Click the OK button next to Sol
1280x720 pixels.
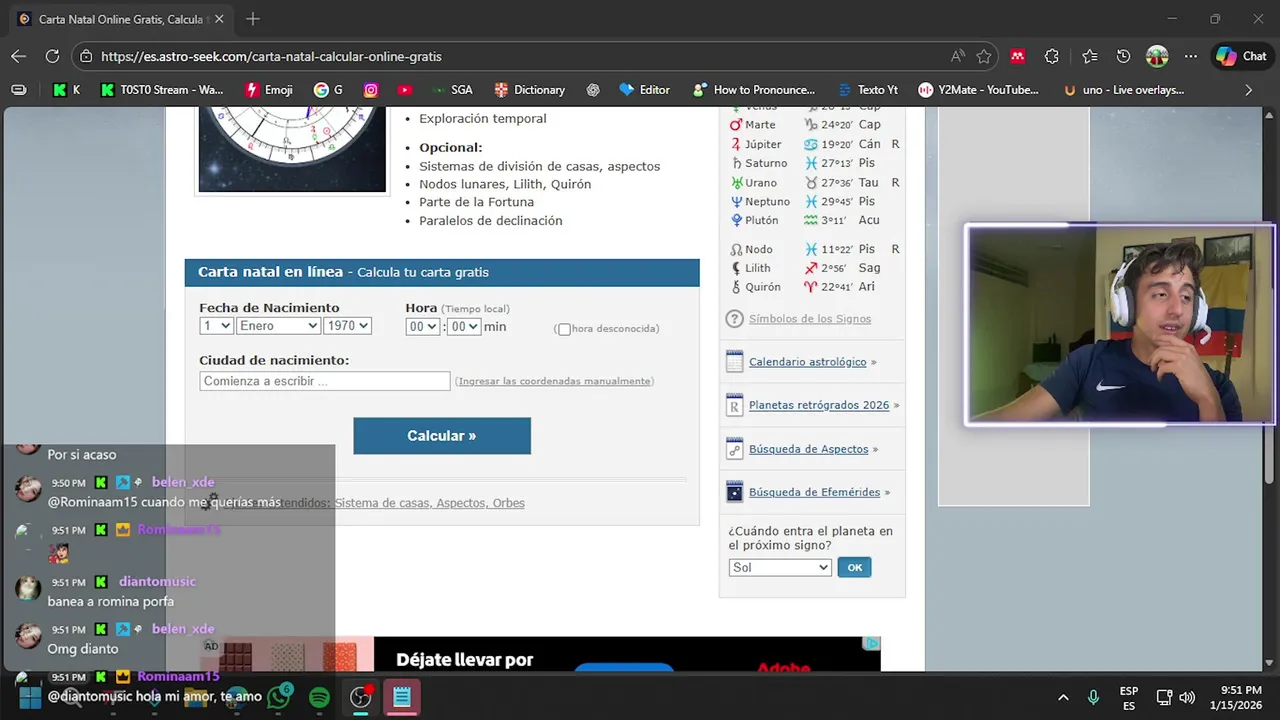pyautogui.click(x=855, y=567)
